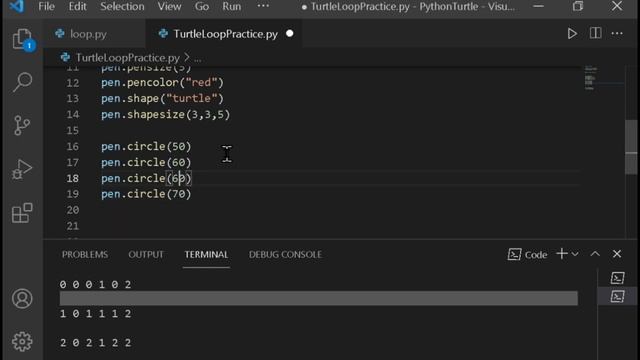Image resolution: width=640 pixels, height=360 pixels.
Task: Open the Run and Debug view icon
Action: 22,169
